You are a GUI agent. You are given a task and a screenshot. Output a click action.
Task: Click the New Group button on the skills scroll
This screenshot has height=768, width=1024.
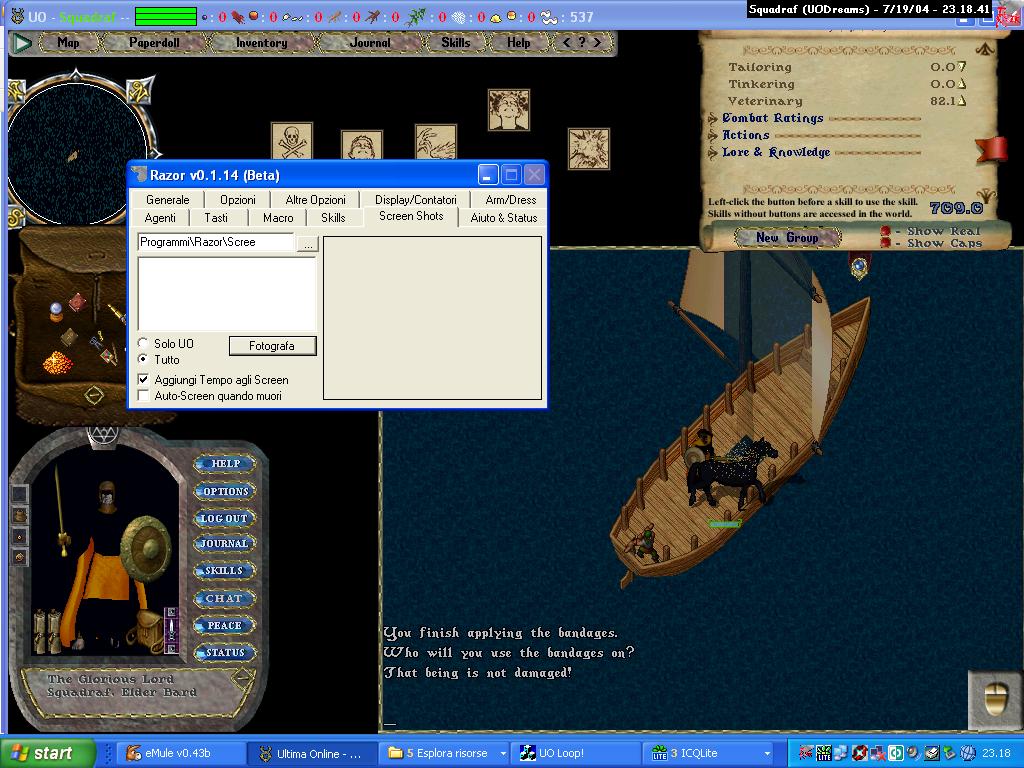[787, 238]
